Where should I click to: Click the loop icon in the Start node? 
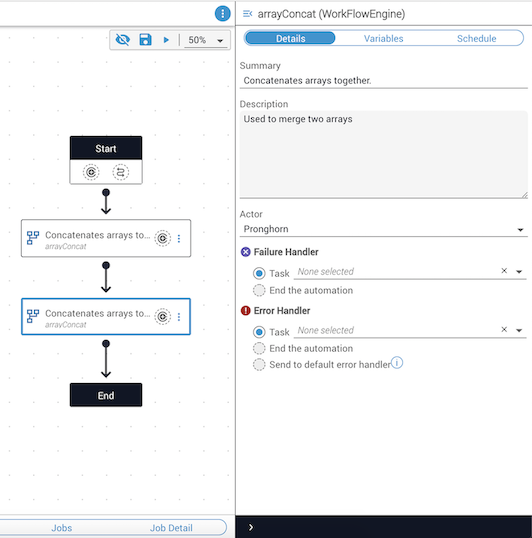click(x=121, y=172)
